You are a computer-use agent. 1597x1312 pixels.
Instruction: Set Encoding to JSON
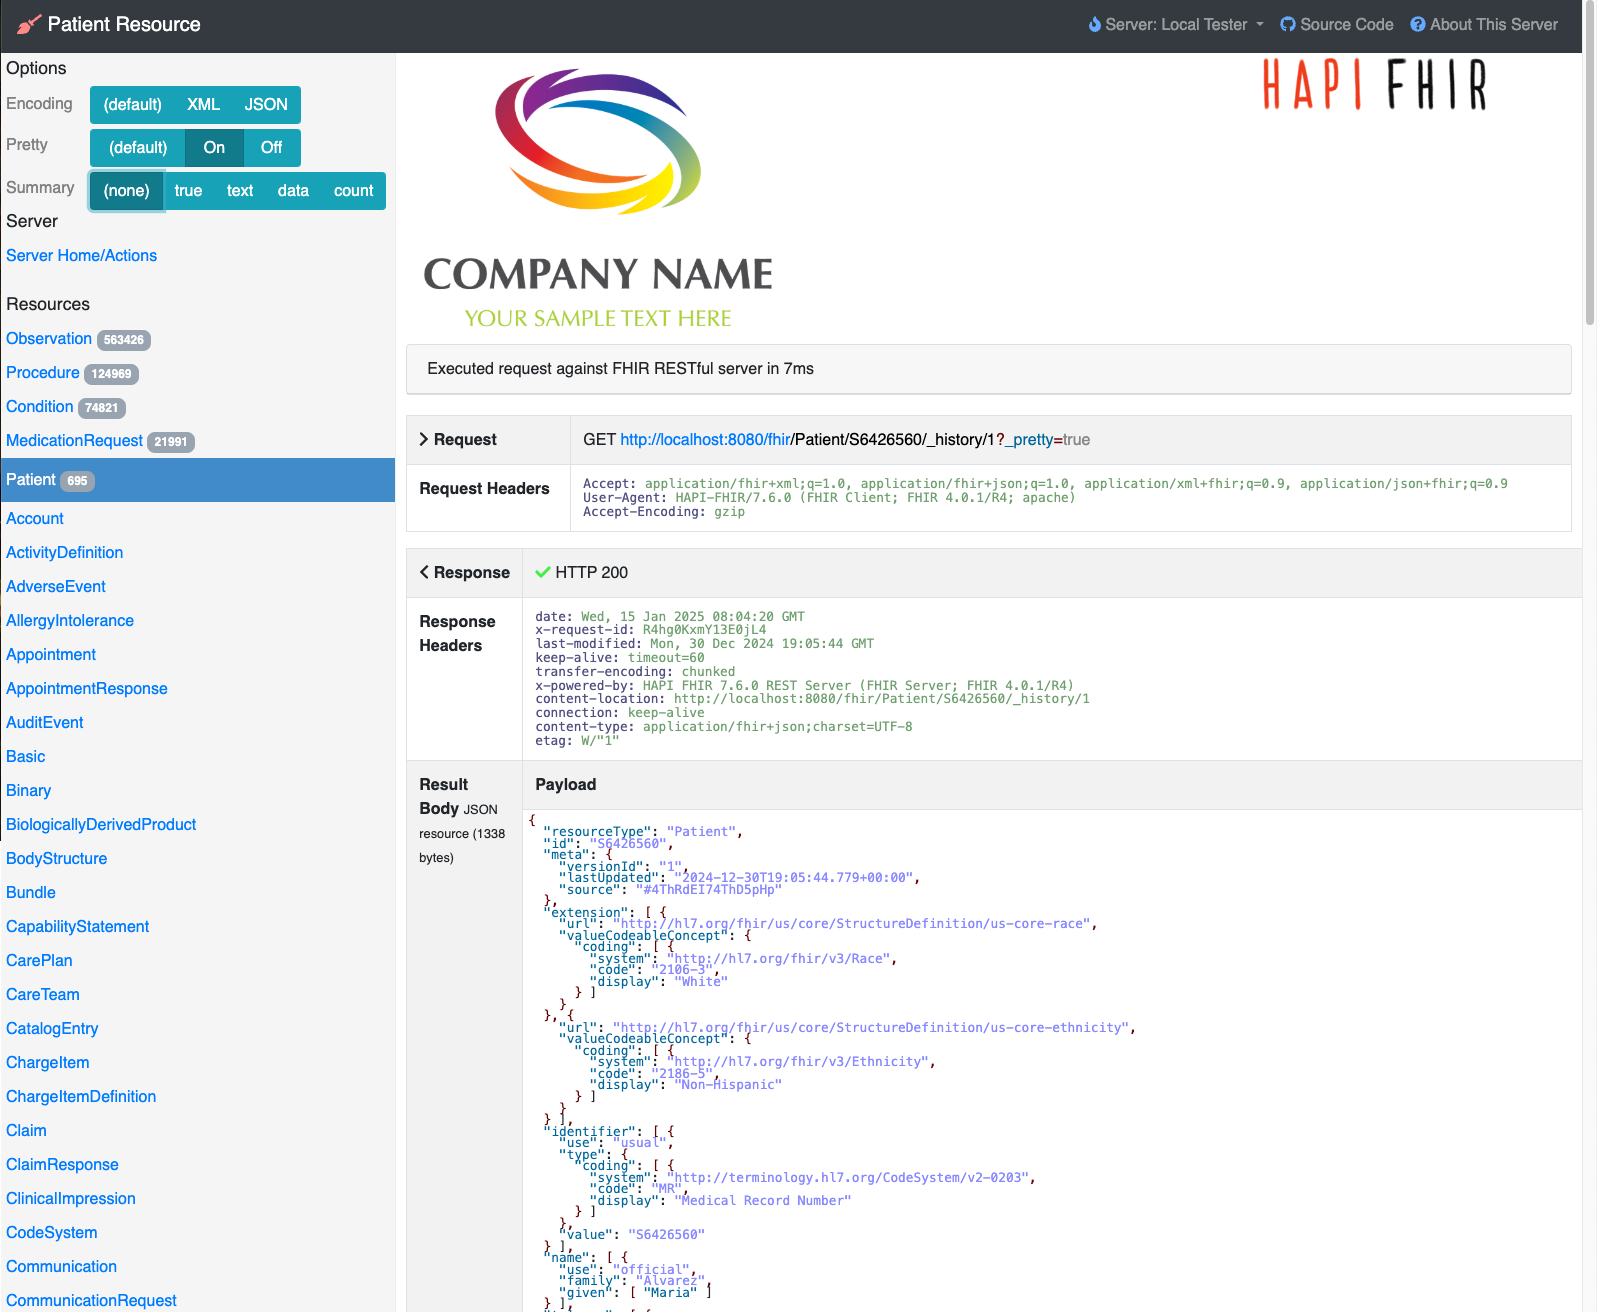(266, 105)
